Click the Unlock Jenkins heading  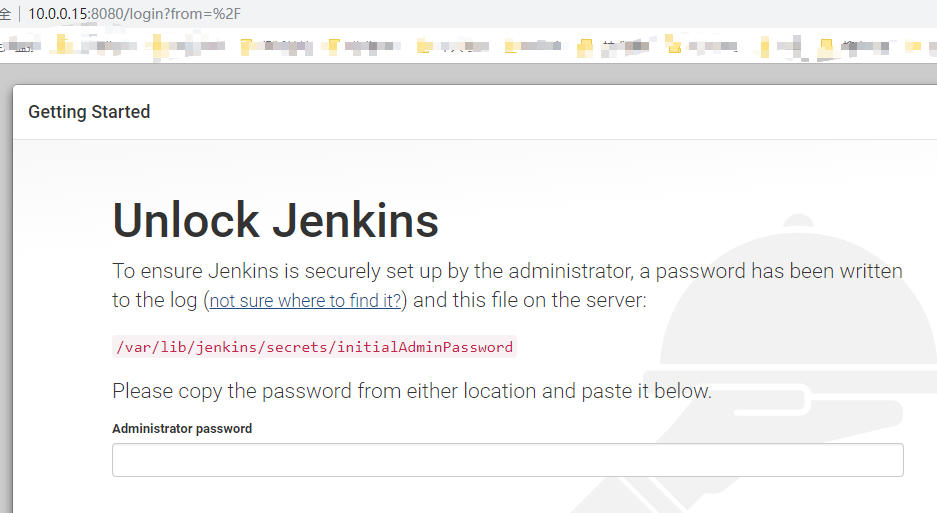coord(275,221)
